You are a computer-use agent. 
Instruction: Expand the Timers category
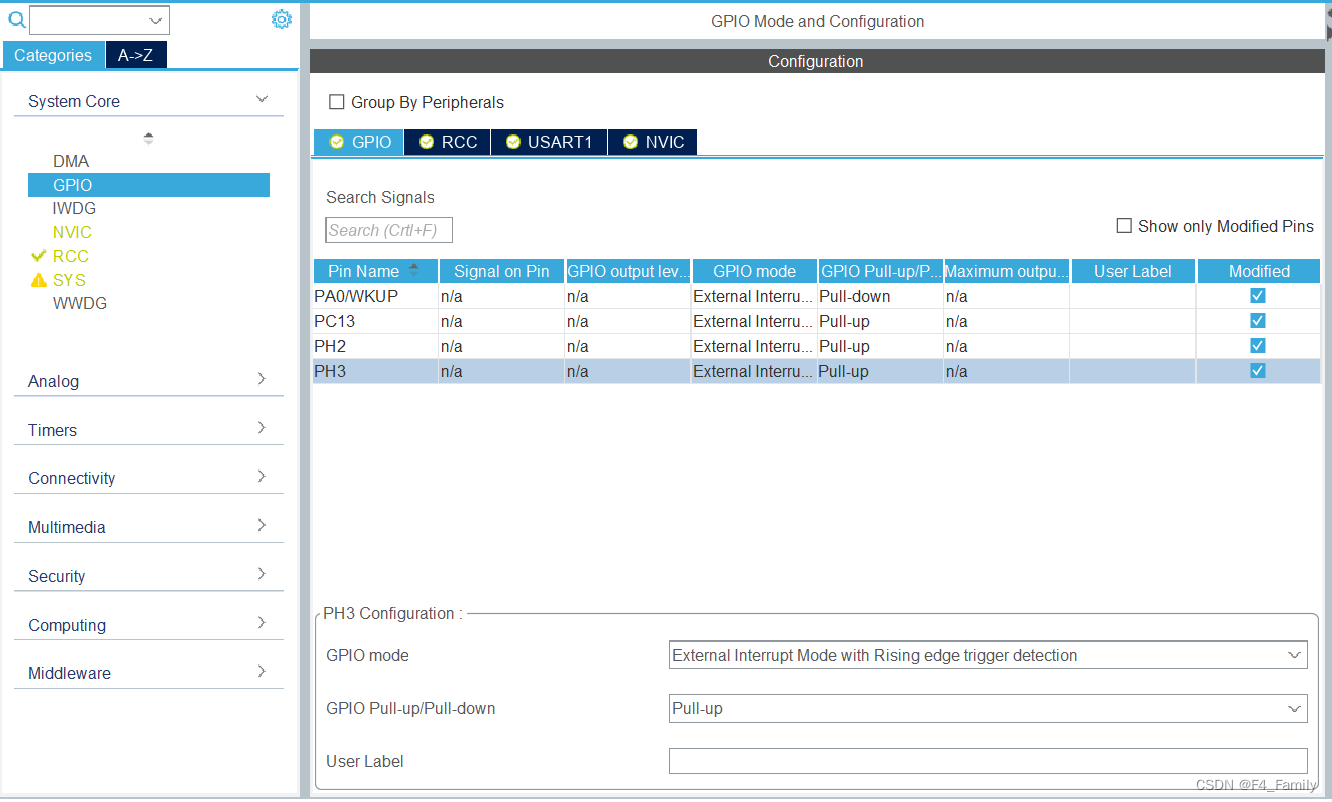[262, 428]
